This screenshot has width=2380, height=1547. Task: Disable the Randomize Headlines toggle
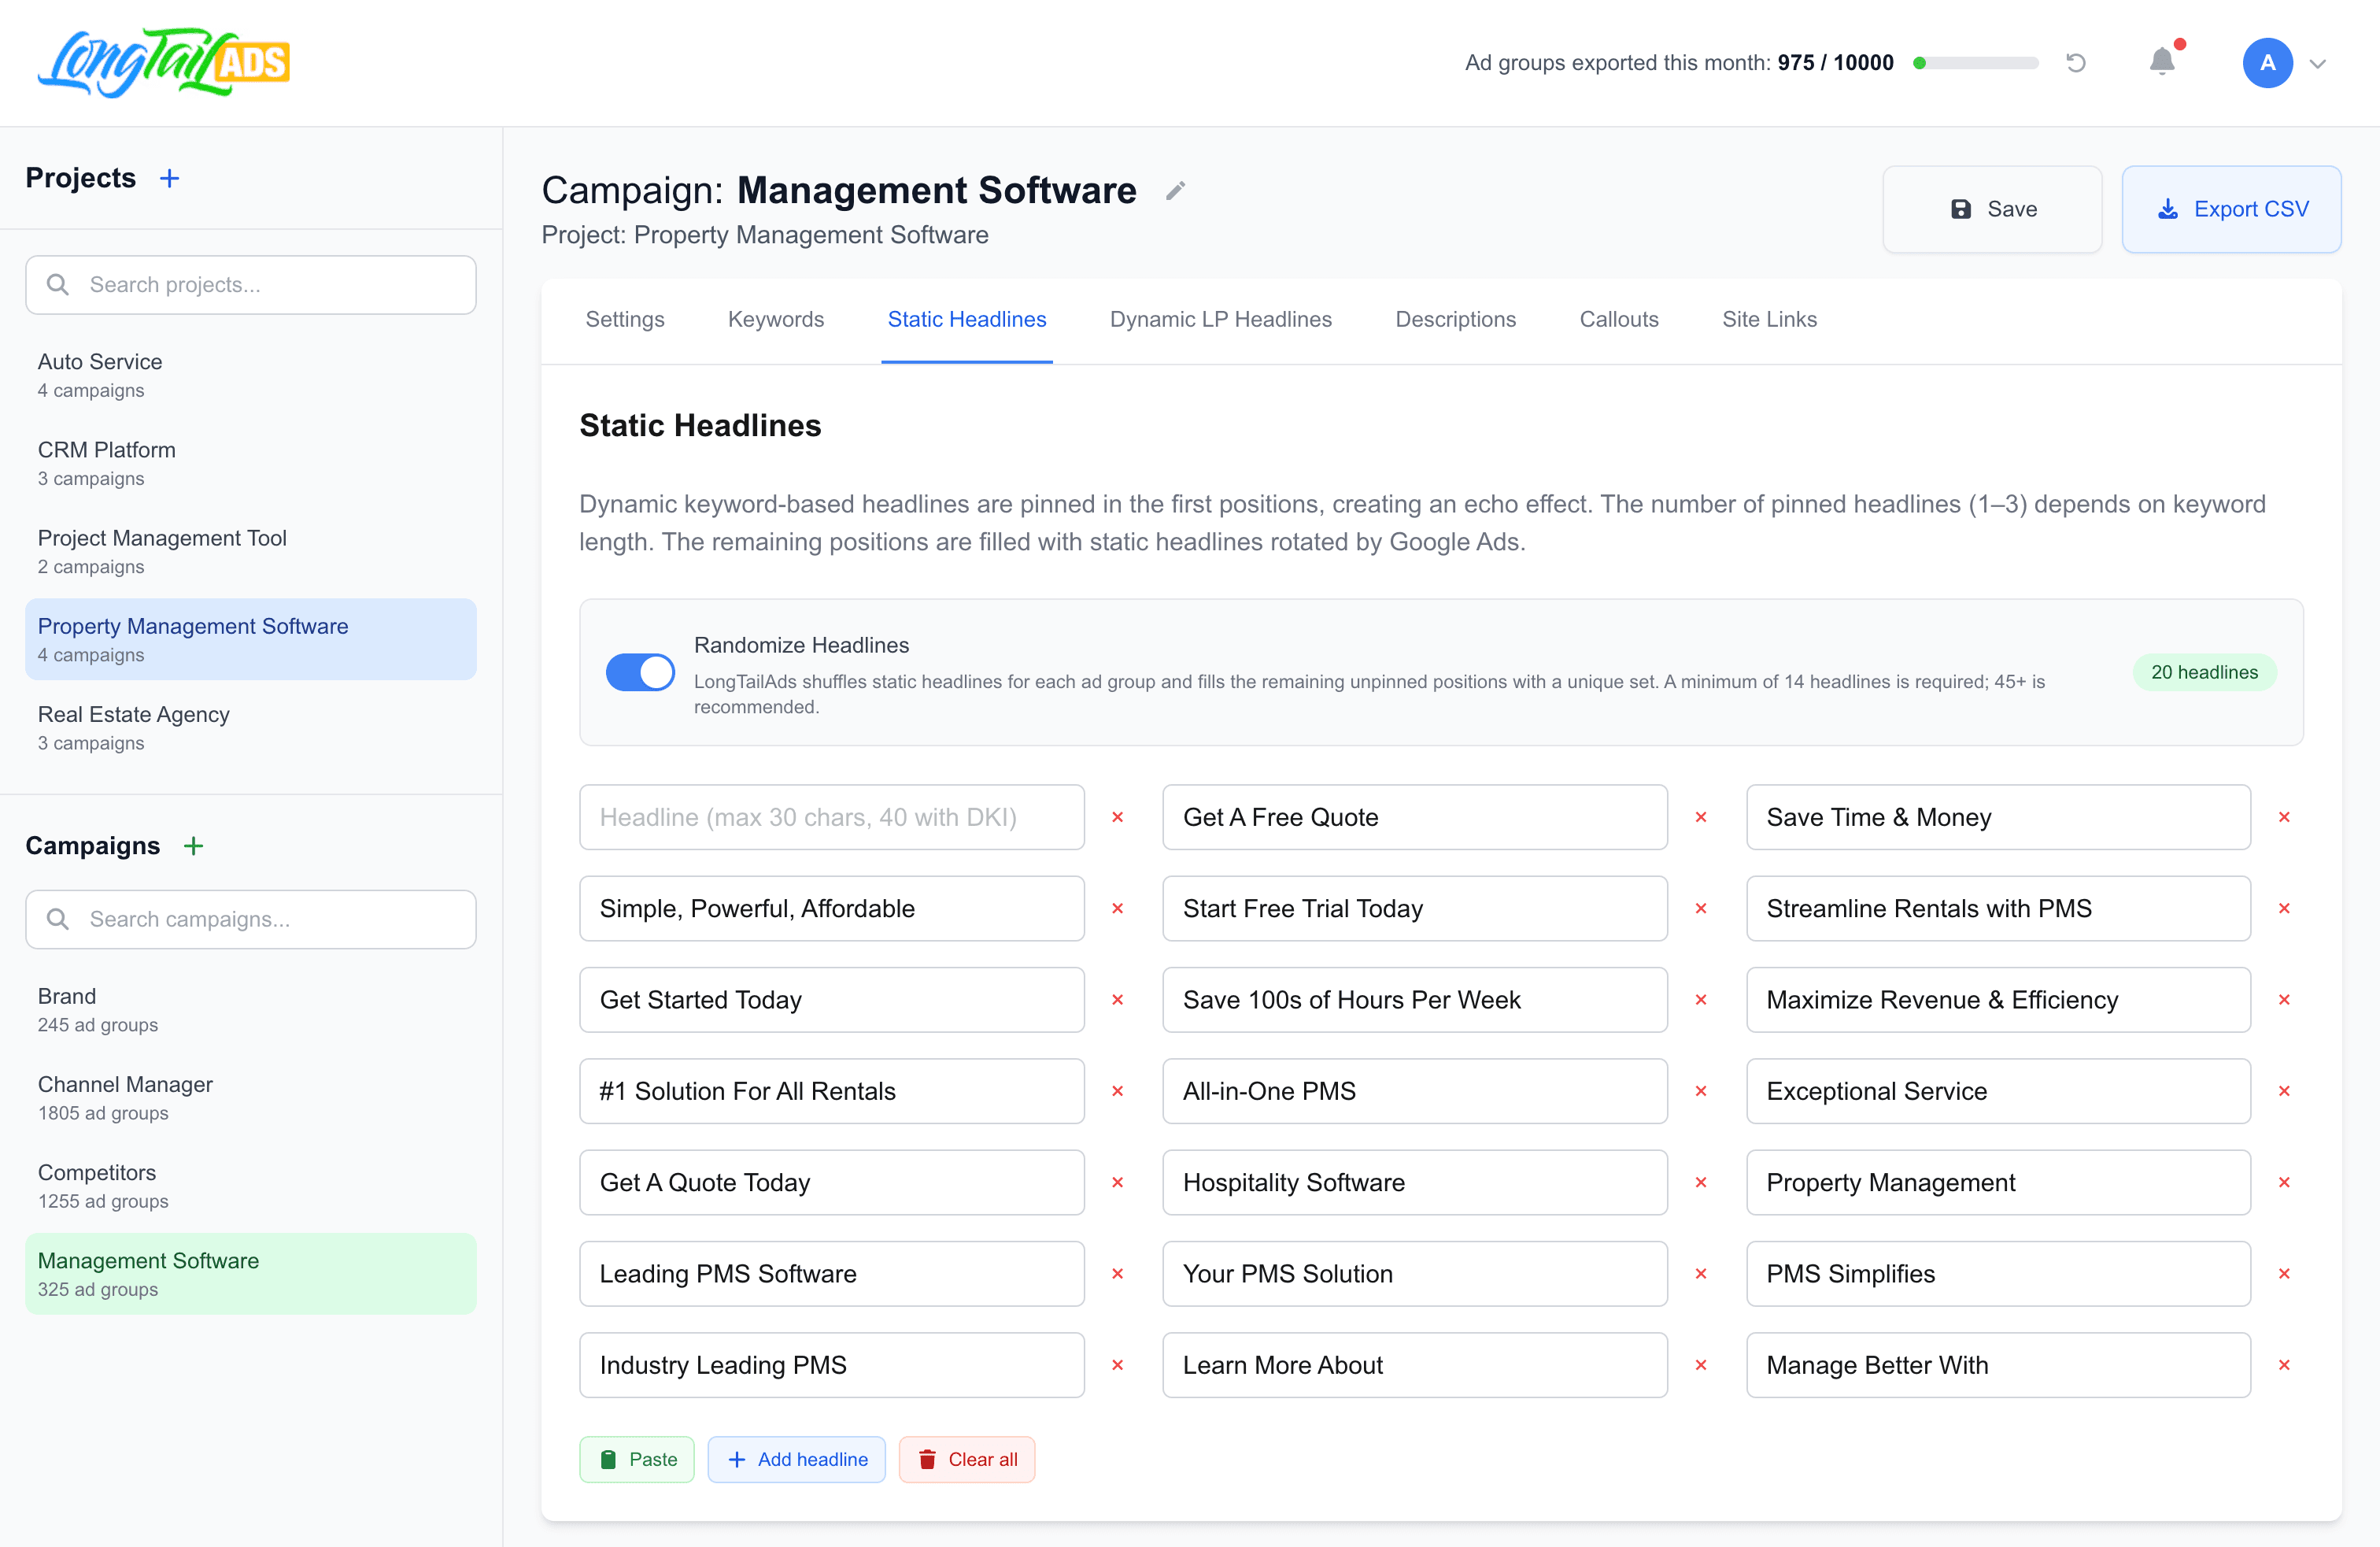point(640,672)
